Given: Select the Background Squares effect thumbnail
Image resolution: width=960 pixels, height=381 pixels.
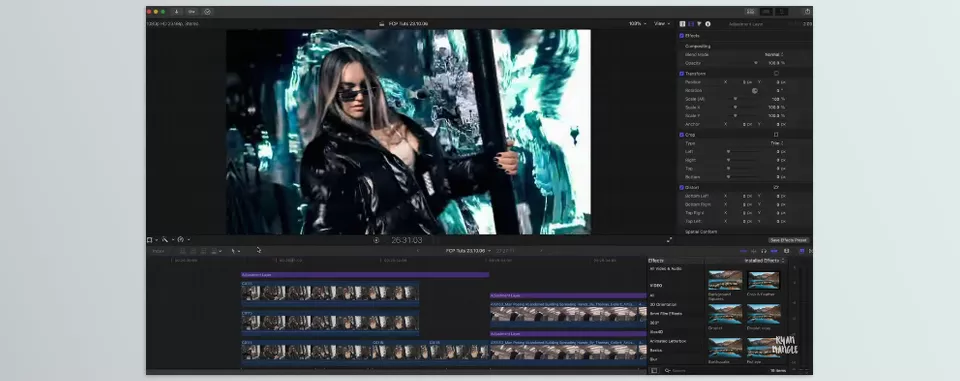Looking at the screenshot, I should click(725, 281).
